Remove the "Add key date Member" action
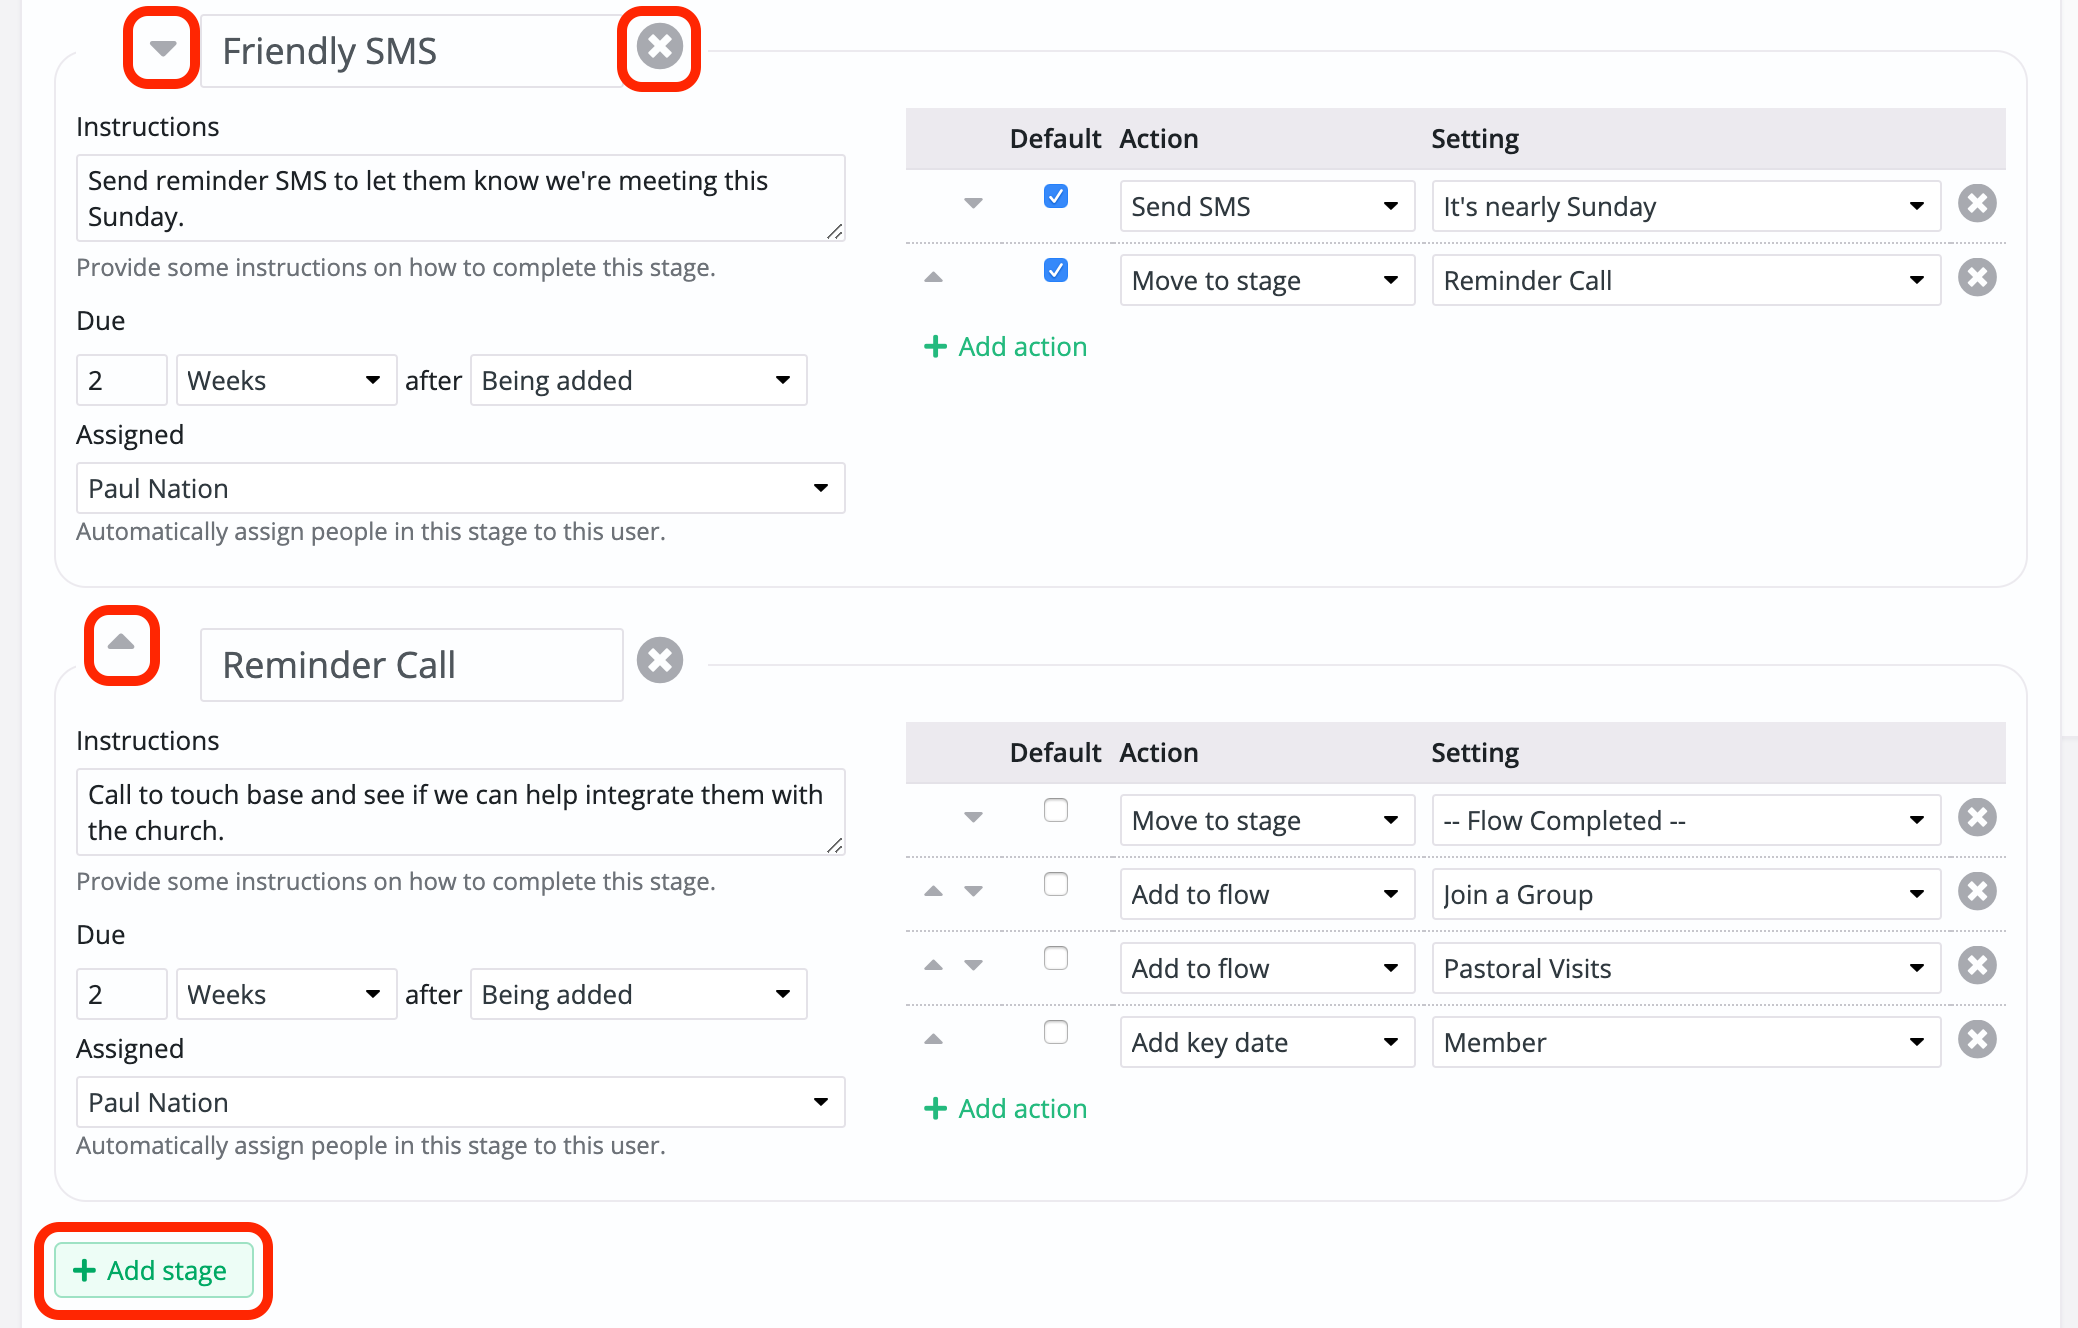The height and width of the screenshot is (1328, 2078). pos(1977,1040)
